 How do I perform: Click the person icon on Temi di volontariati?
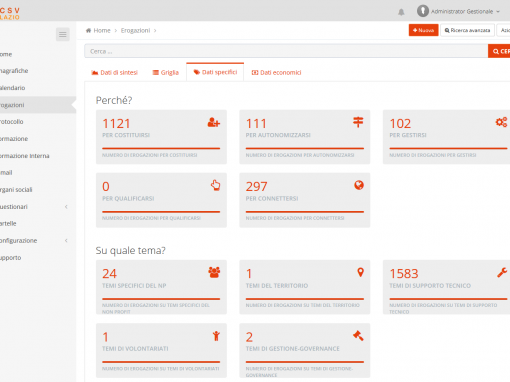point(216,336)
